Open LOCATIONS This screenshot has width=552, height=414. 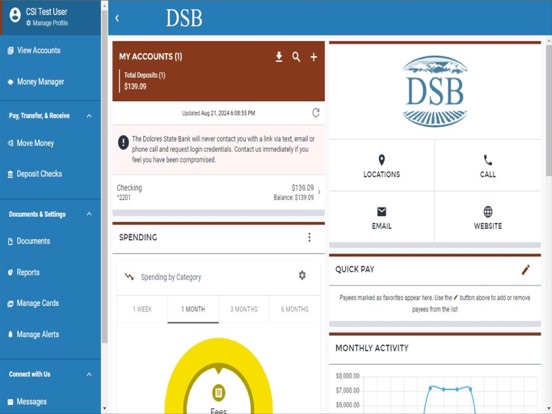point(382,166)
